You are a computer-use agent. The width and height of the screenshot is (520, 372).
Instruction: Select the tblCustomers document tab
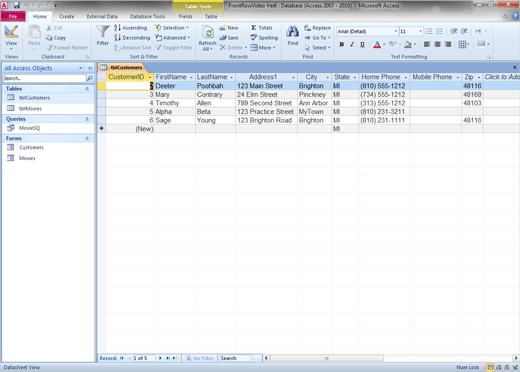click(122, 67)
